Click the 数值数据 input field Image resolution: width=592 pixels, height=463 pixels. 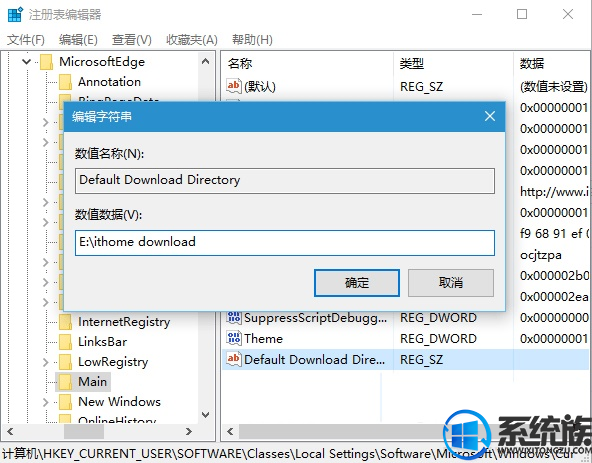(x=285, y=243)
